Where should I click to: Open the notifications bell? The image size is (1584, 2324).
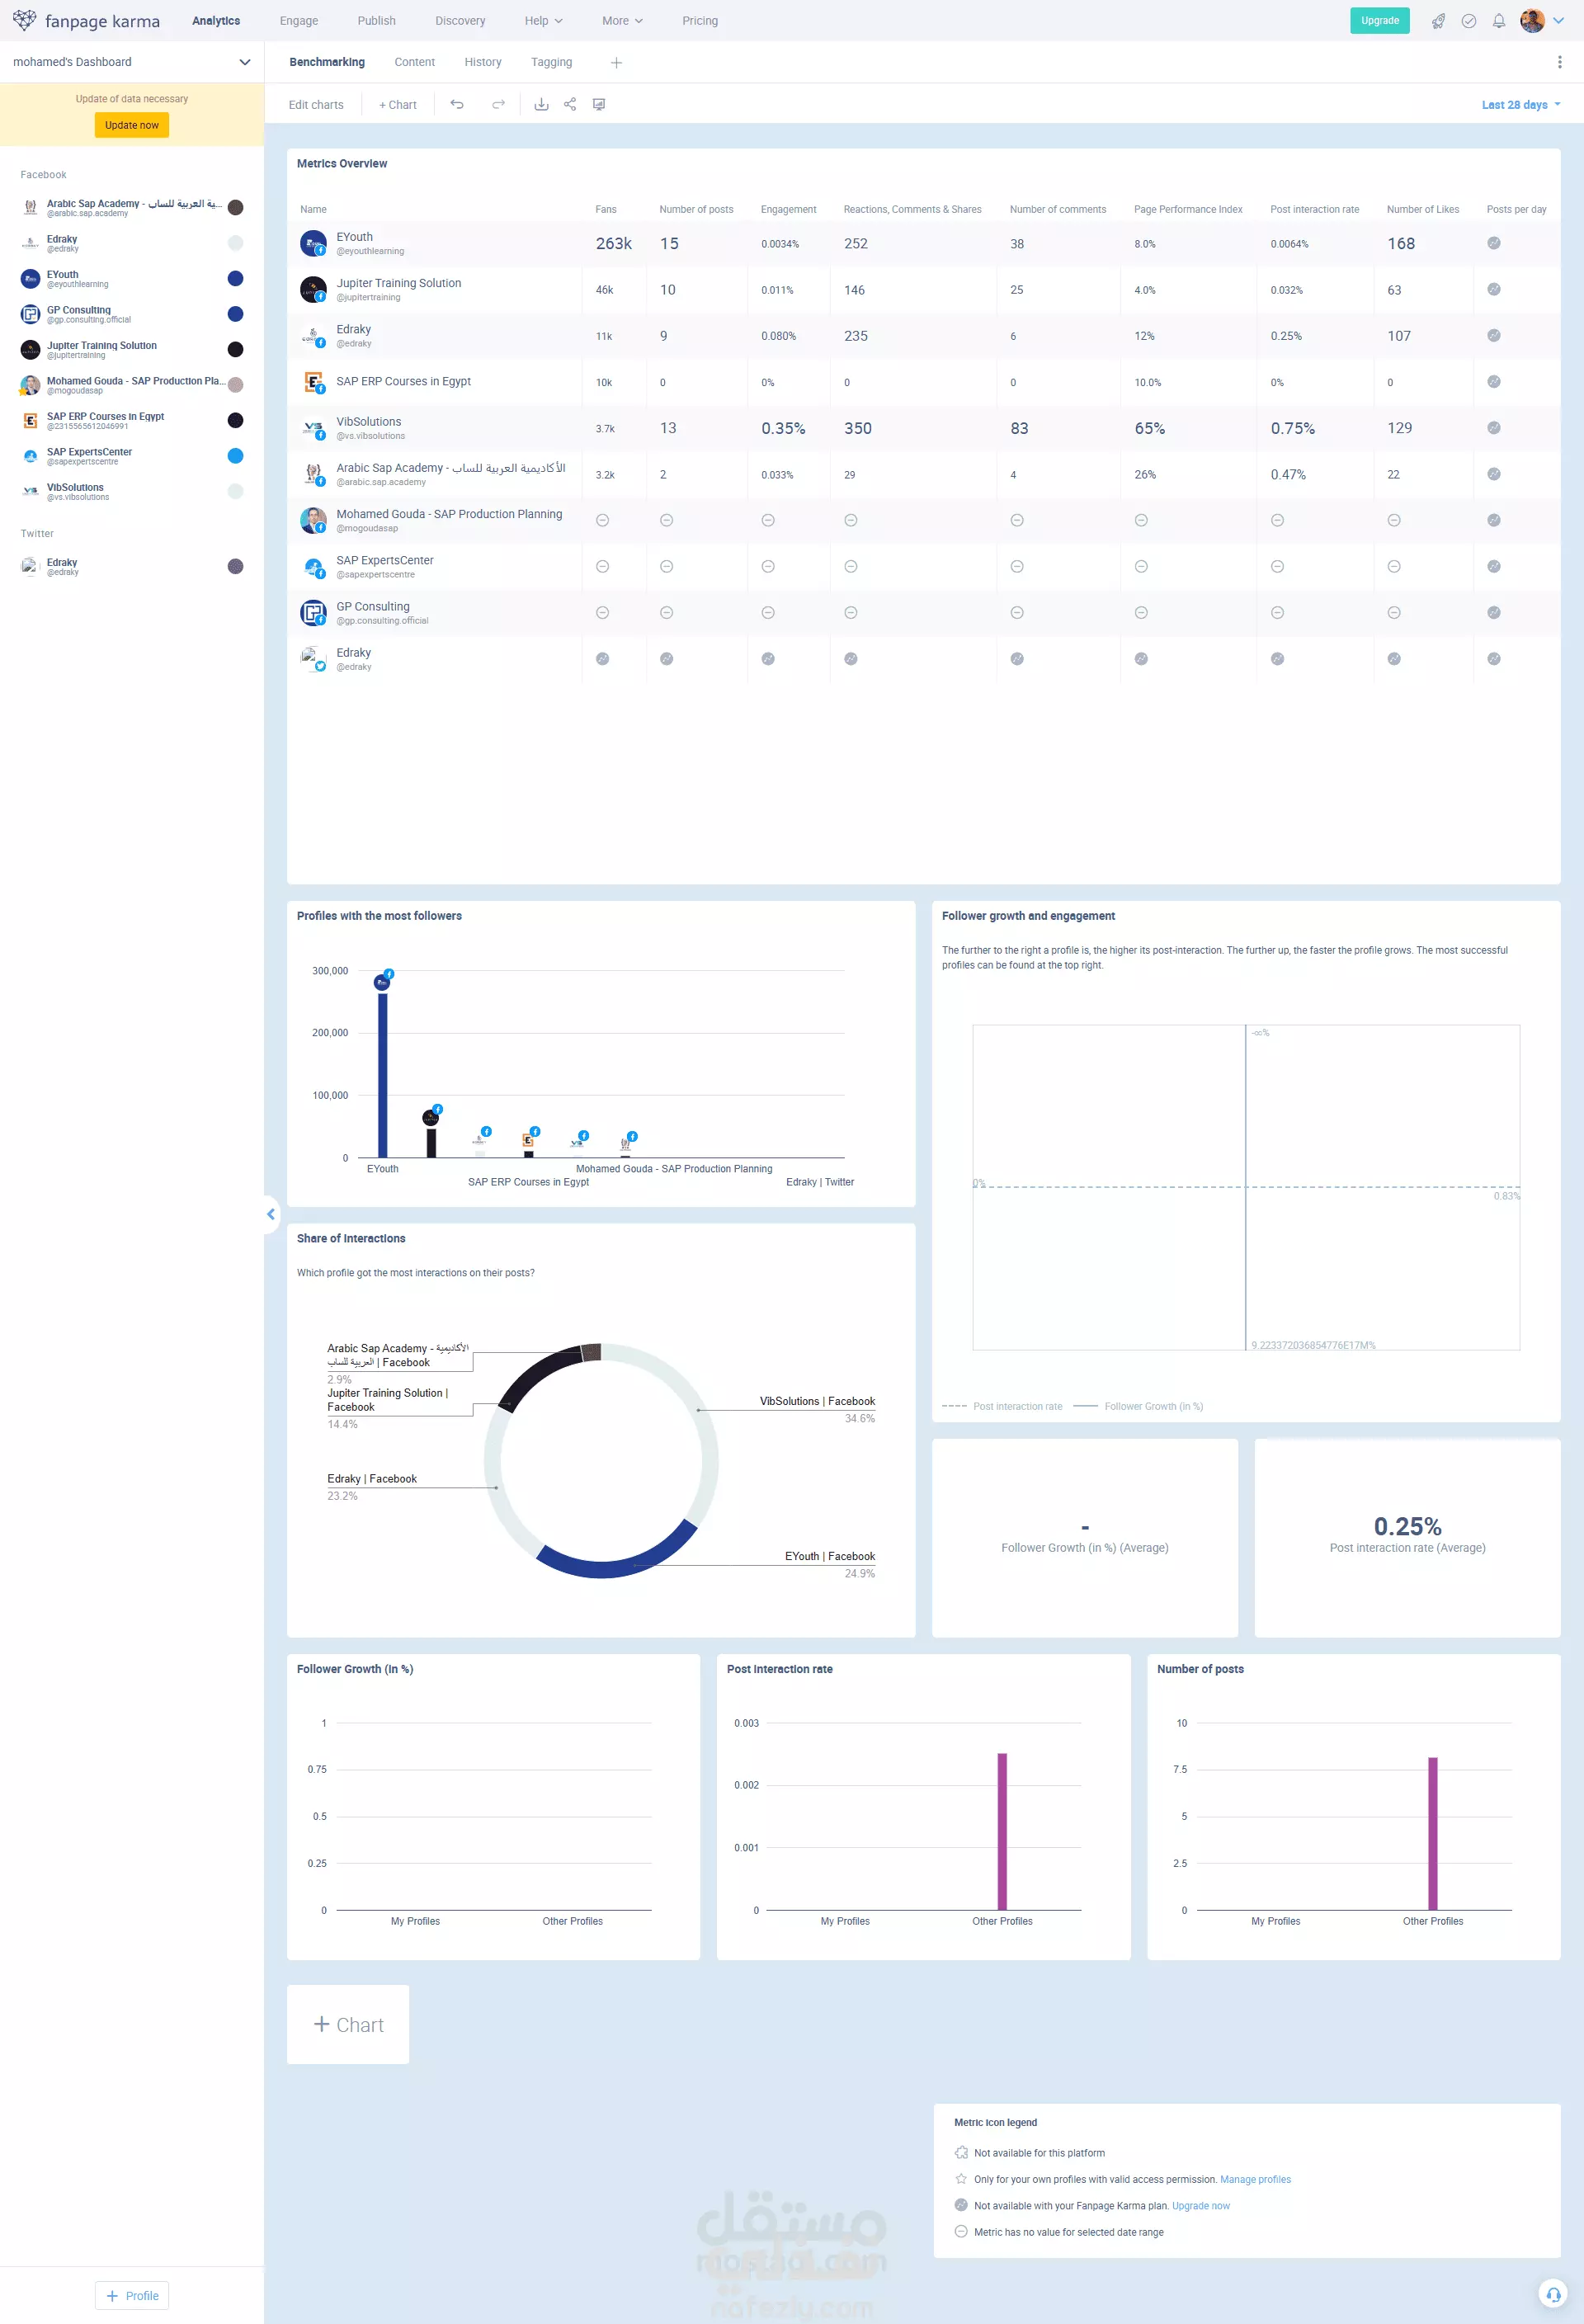[1498, 21]
